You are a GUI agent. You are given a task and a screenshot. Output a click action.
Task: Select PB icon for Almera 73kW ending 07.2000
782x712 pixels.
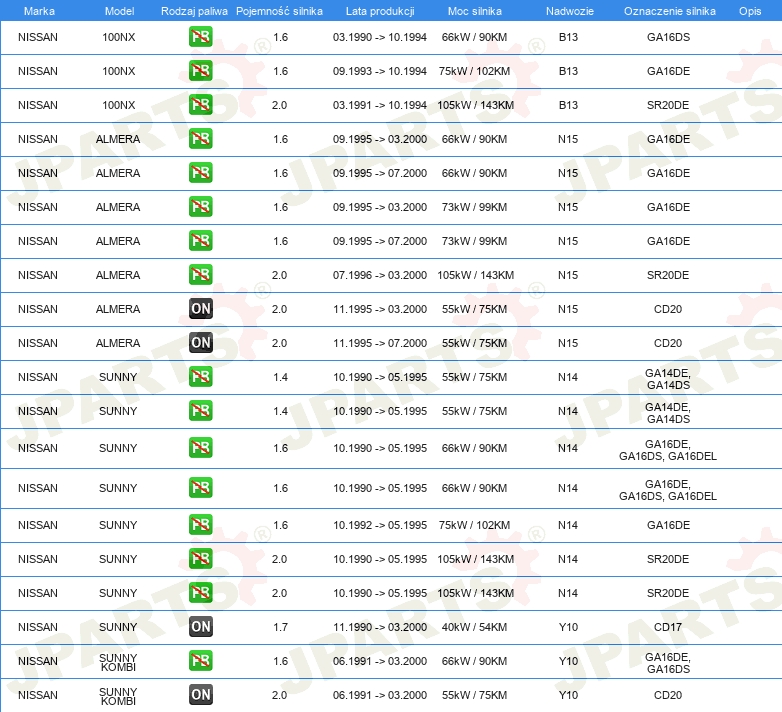pos(200,240)
